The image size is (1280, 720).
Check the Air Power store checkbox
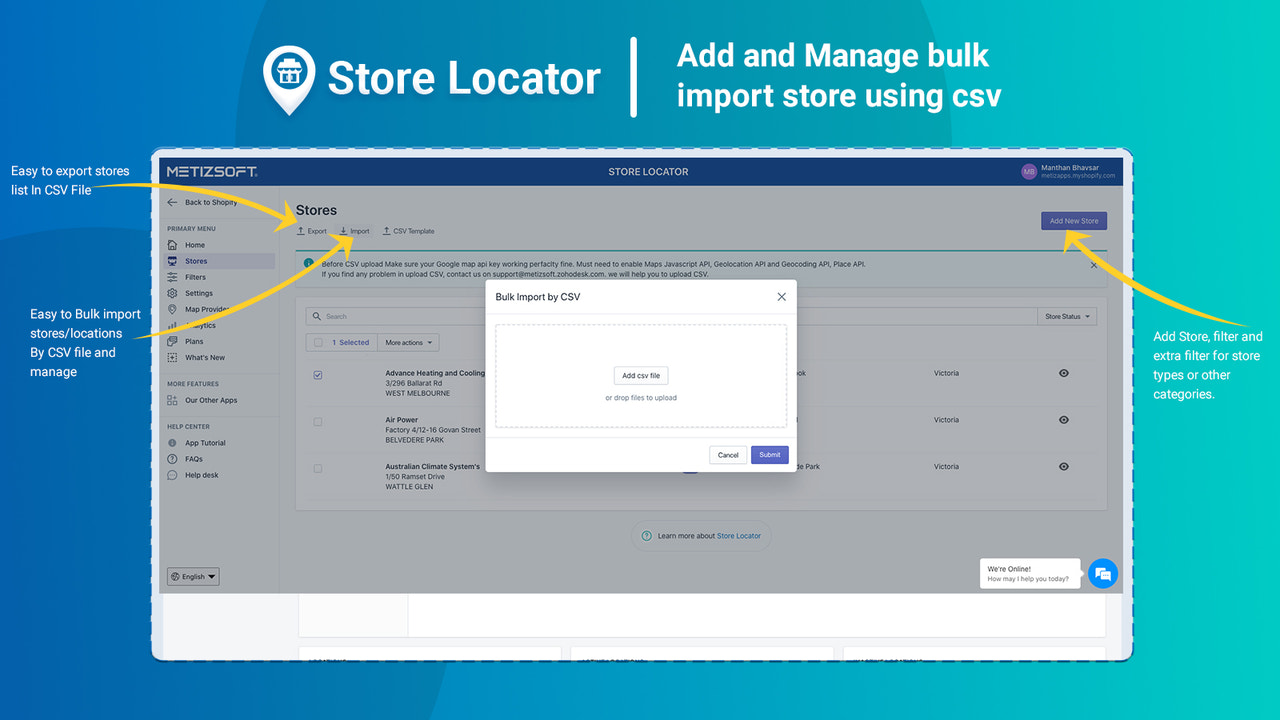(318, 422)
